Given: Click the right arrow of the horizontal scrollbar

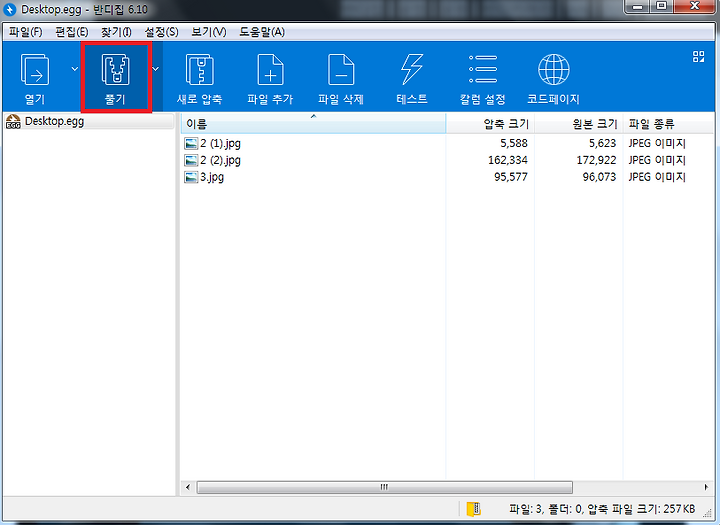Looking at the screenshot, I should click(706, 487).
